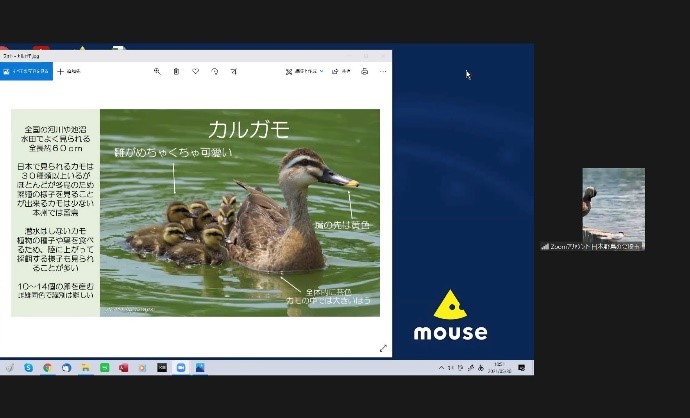Switch to Zoom from the taskbar
Viewport: 690px width, 418px height.
[181, 367]
